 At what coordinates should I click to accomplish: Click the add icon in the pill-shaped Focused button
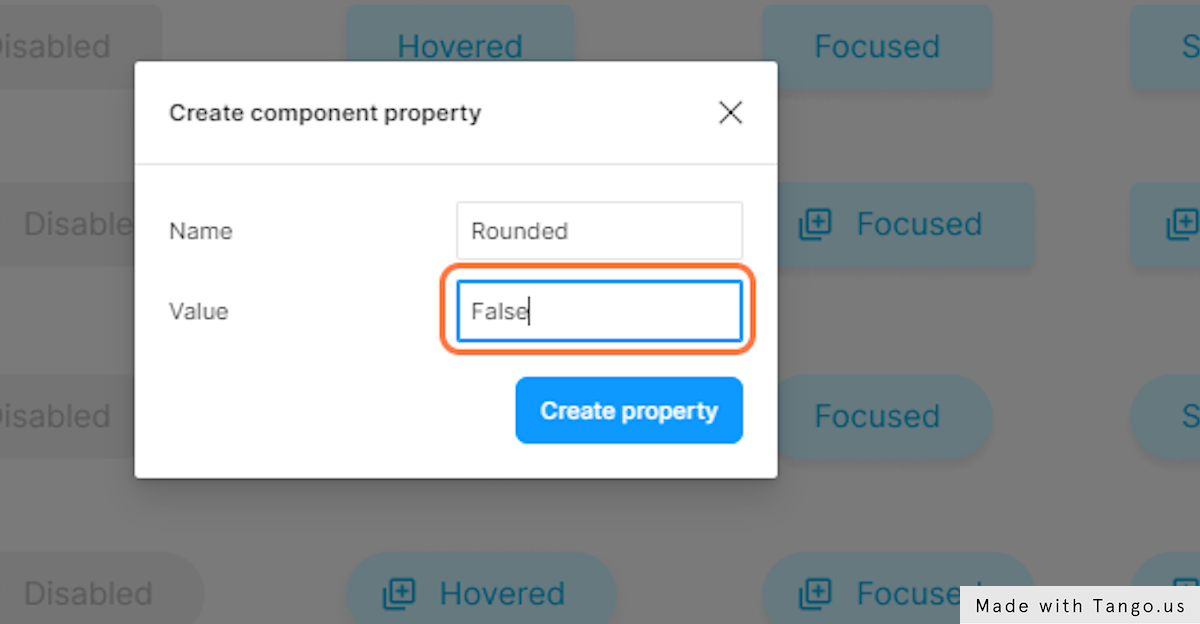(815, 594)
